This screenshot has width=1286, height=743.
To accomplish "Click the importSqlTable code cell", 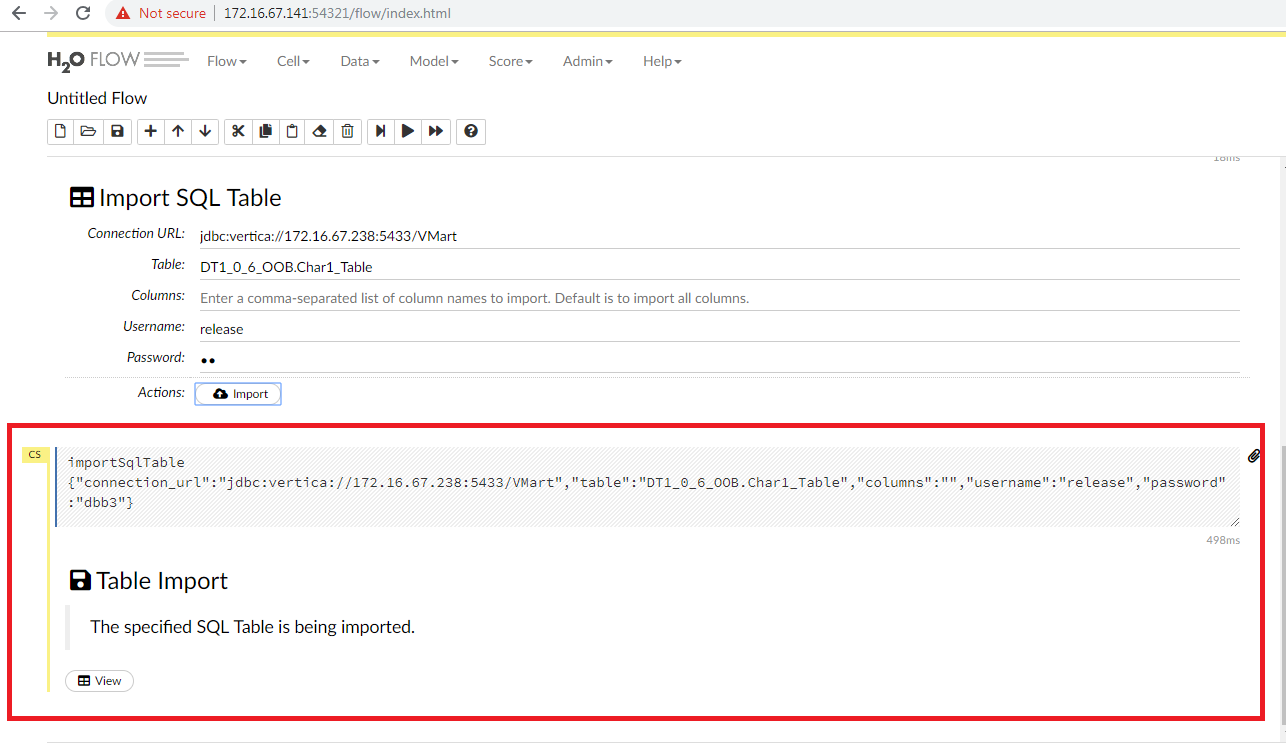I will (x=648, y=486).
